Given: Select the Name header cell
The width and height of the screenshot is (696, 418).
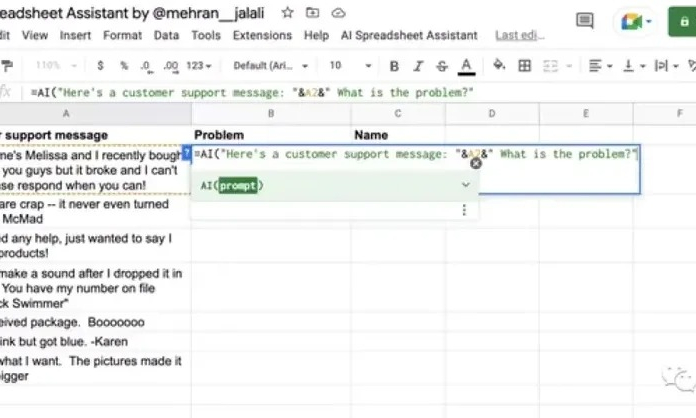Looking at the screenshot, I should [398, 135].
